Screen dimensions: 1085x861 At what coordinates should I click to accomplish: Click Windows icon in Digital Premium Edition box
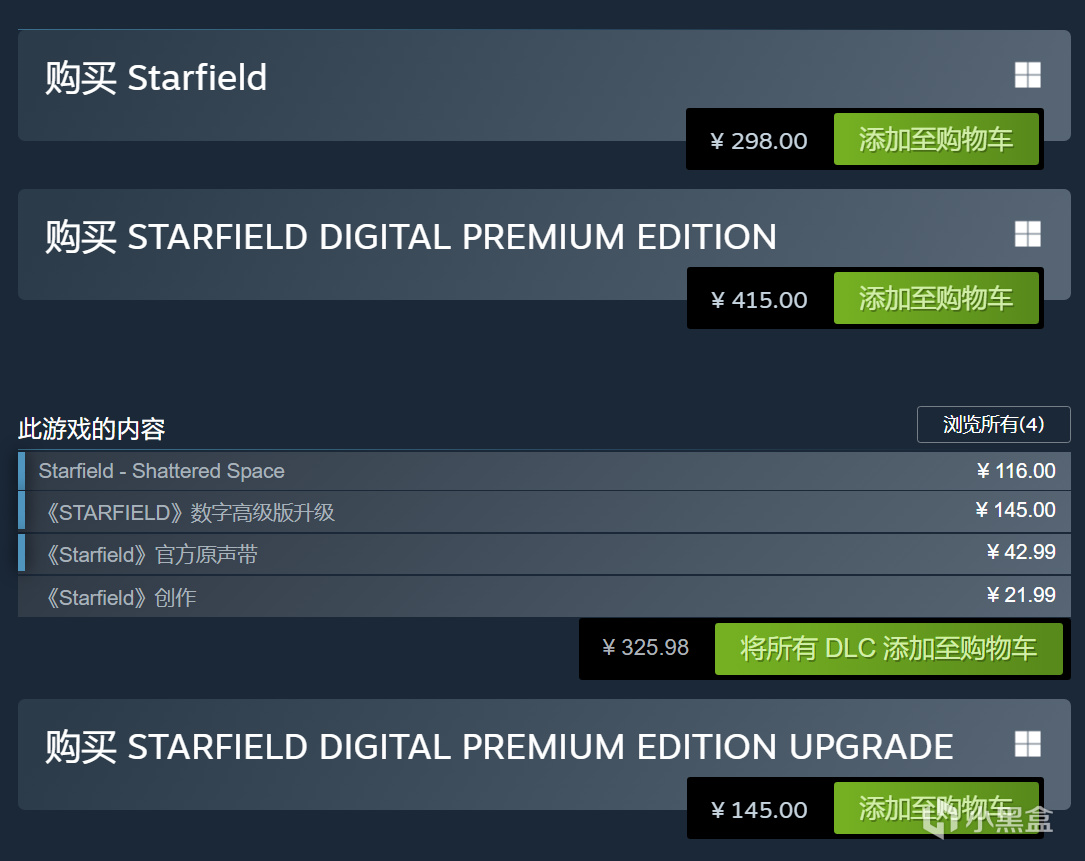pos(1028,234)
